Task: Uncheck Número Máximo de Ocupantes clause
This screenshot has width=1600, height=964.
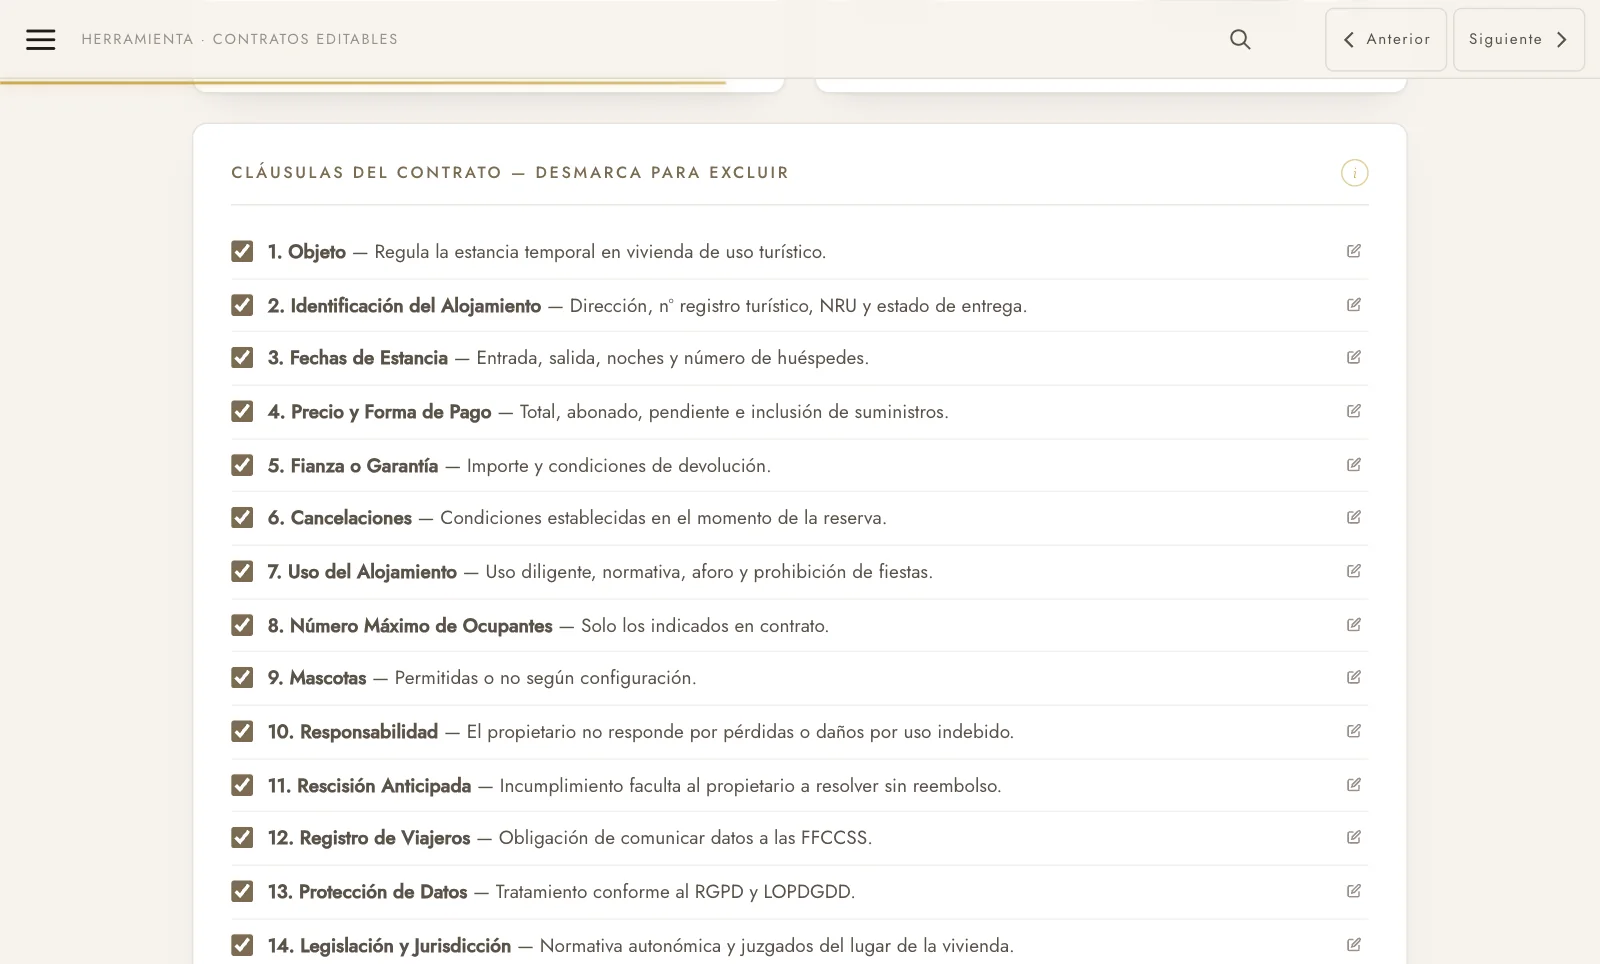Action: (242, 625)
